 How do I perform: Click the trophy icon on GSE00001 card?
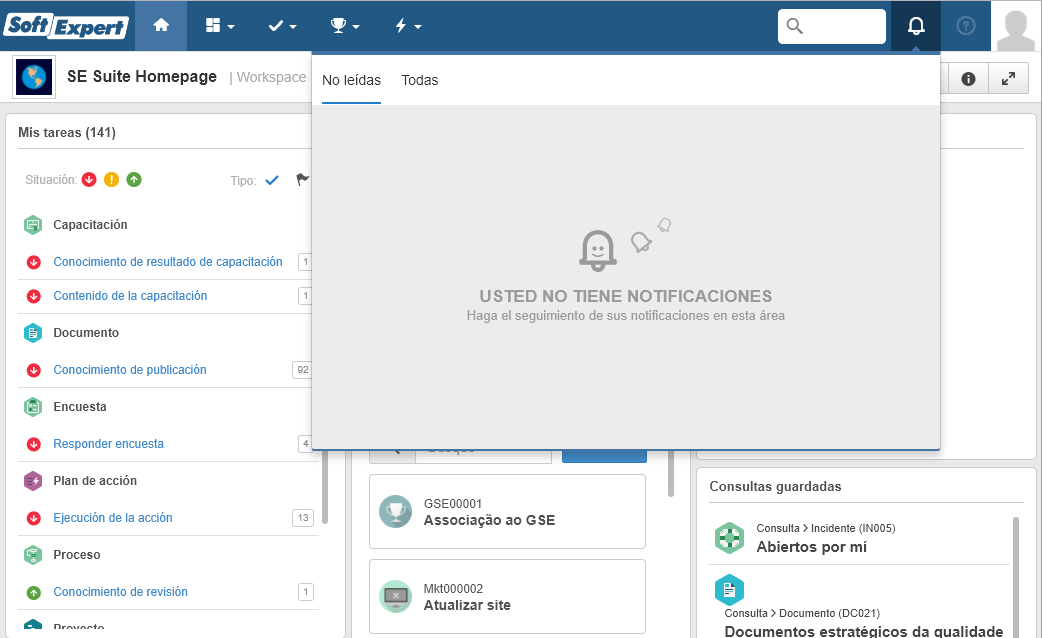click(x=395, y=512)
